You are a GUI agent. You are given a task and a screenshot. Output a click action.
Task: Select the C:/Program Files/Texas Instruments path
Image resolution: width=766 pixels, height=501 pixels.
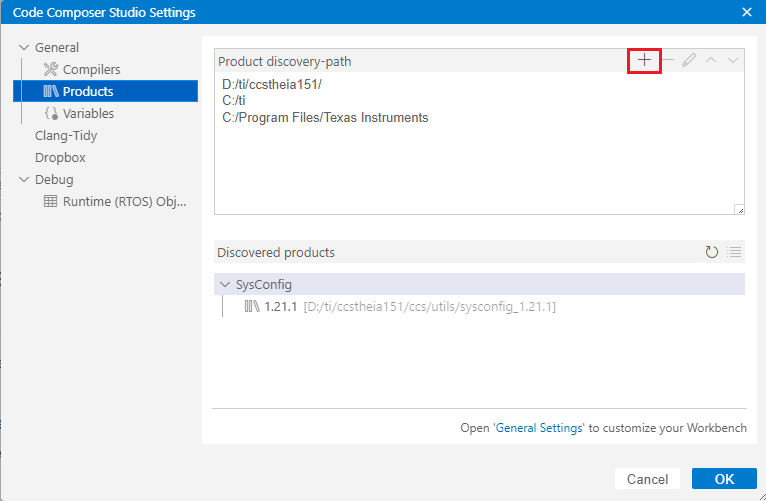coord(325,118)
